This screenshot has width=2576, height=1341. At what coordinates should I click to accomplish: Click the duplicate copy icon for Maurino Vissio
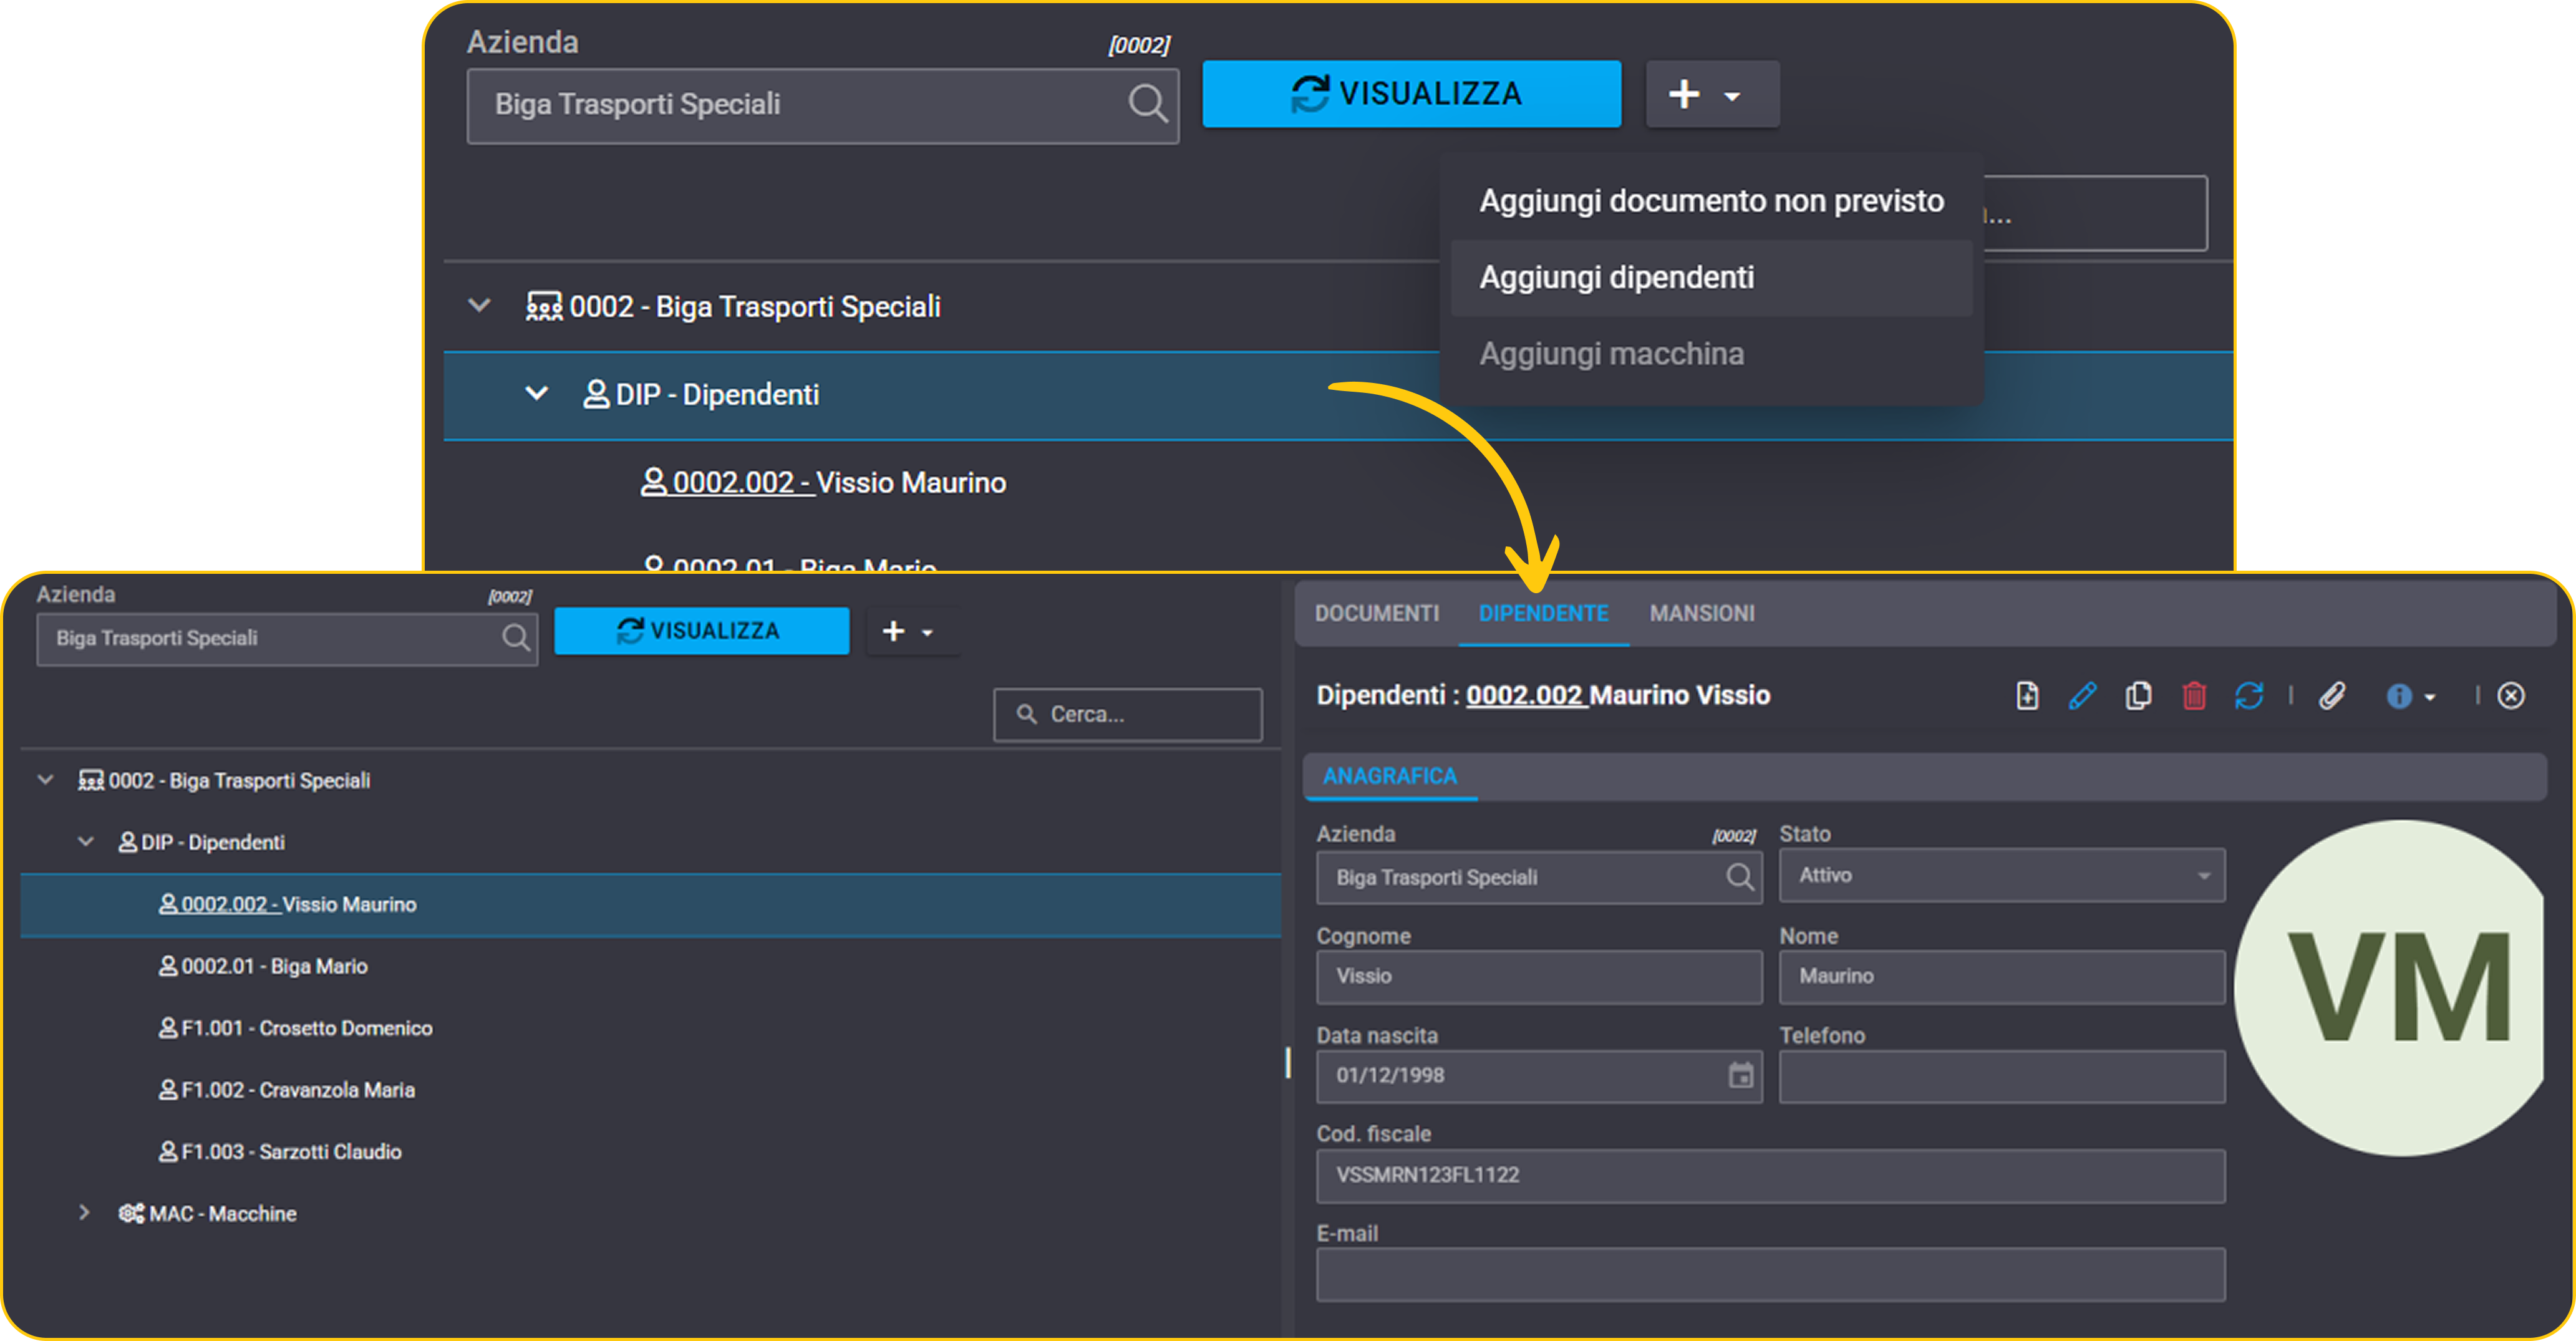2138,696
